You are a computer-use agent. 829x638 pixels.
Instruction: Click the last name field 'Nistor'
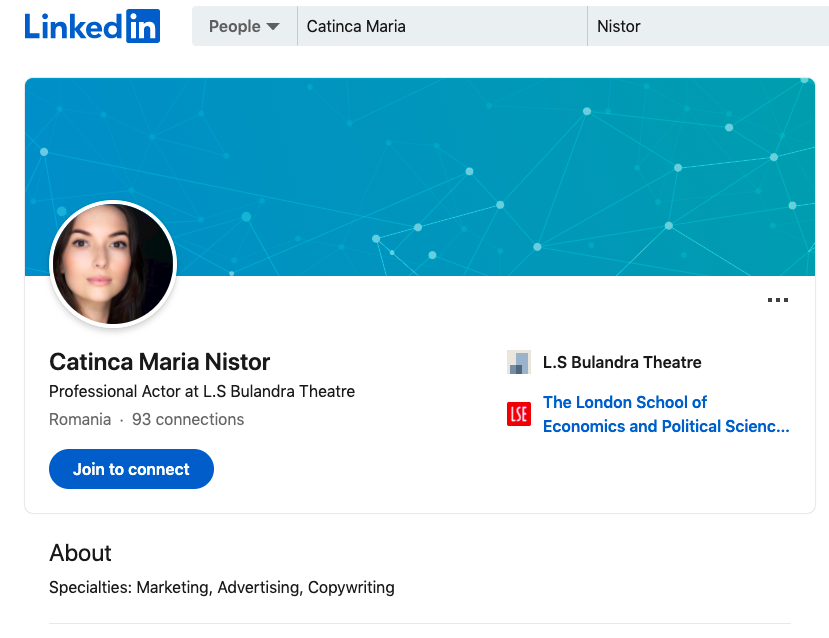708,26
